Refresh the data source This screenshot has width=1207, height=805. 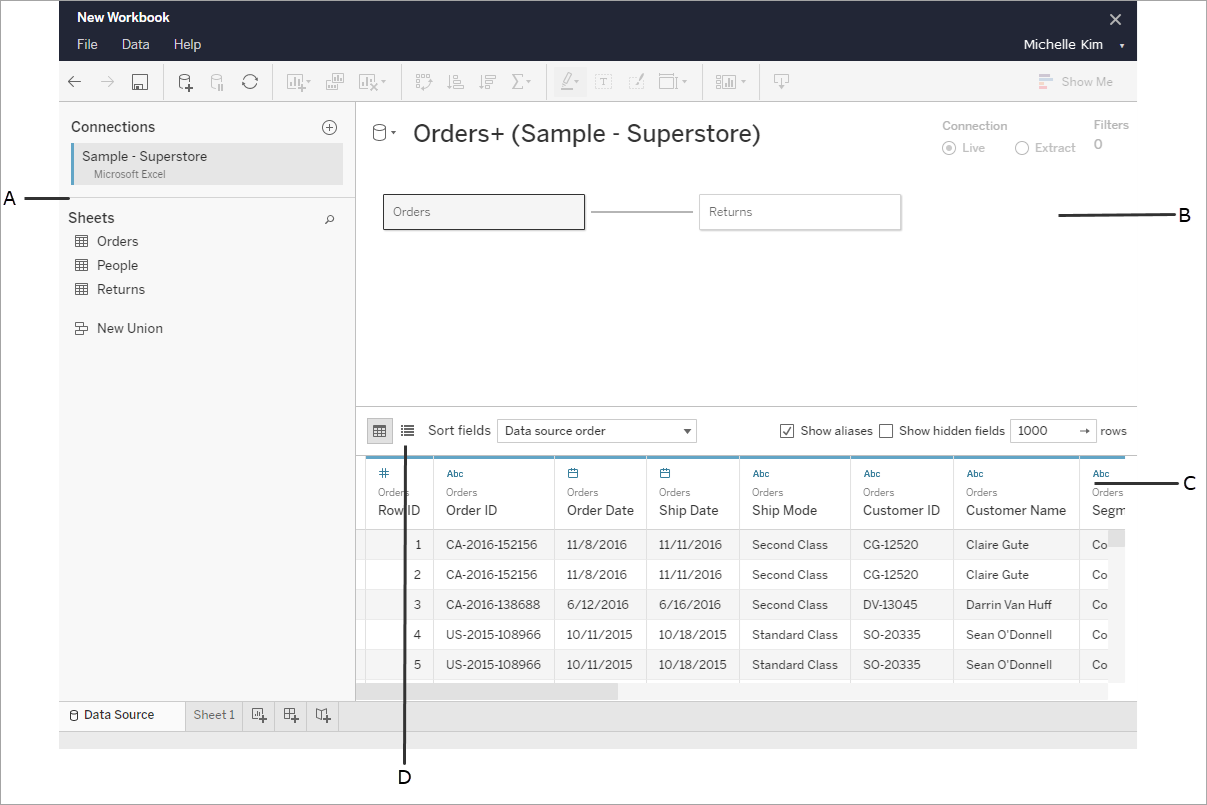pos(249,81)
